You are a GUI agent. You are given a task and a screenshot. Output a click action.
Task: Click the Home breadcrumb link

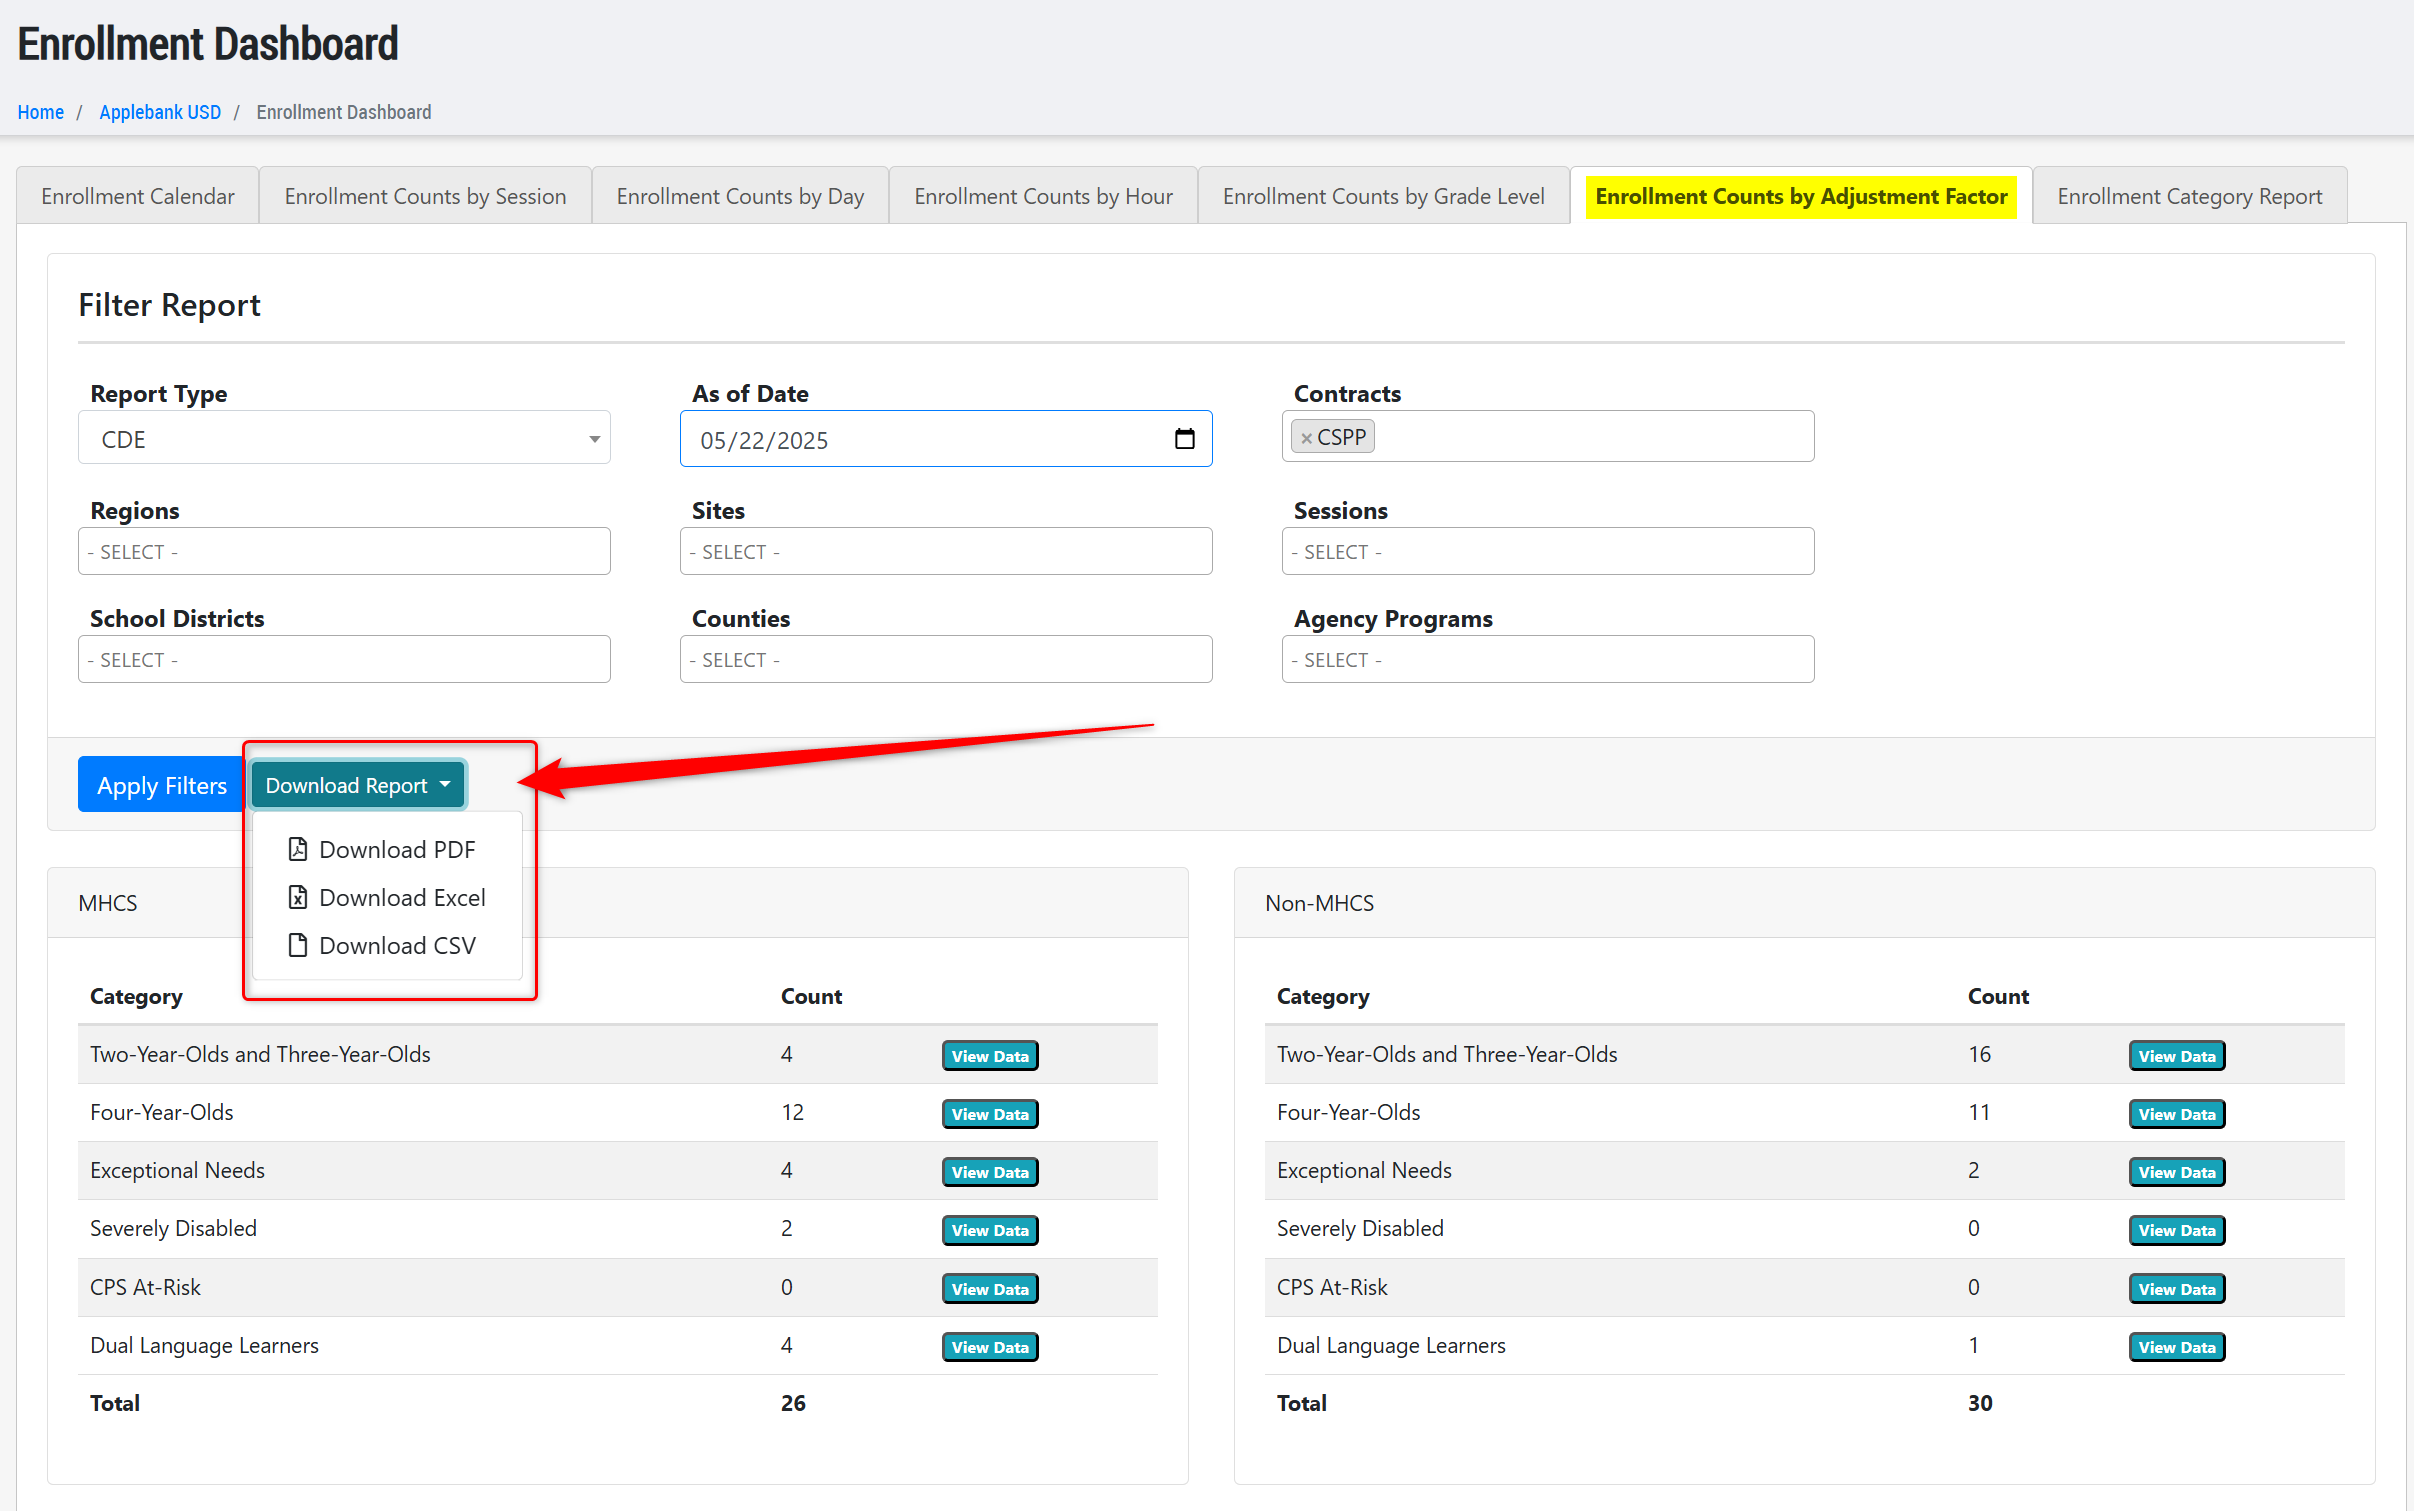[40, 112]
